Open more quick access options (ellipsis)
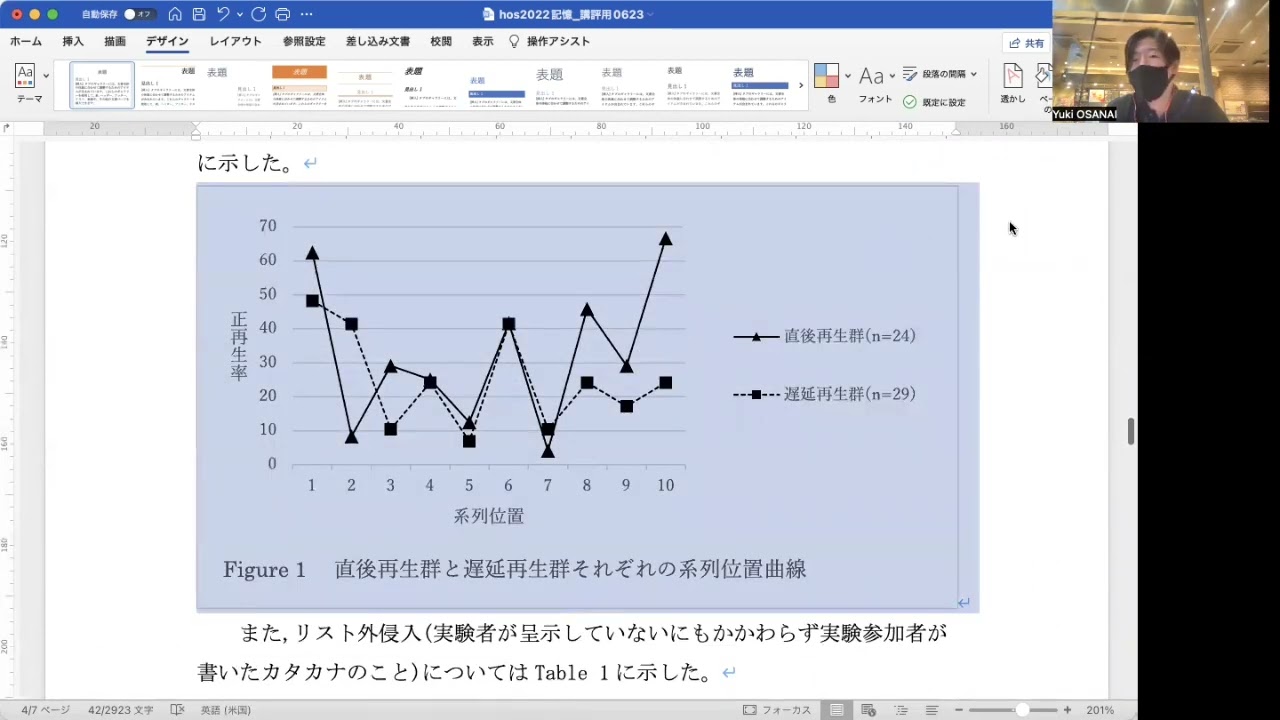This screenshot has width=1280, height=720. pos(306,14)
